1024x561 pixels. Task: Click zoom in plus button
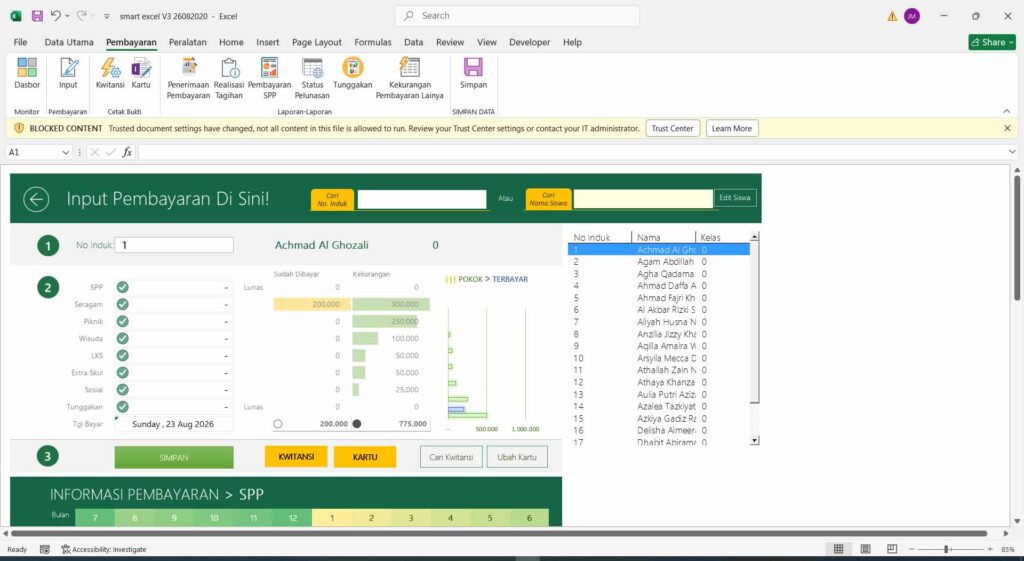pyautogui.click(x=990, y=549)
